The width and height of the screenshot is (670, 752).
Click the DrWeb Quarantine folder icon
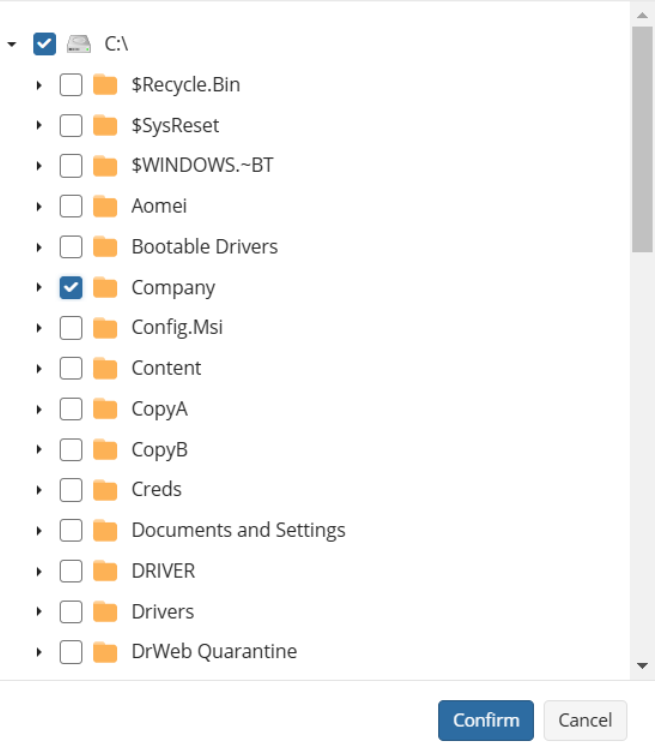tap(105, 652)
